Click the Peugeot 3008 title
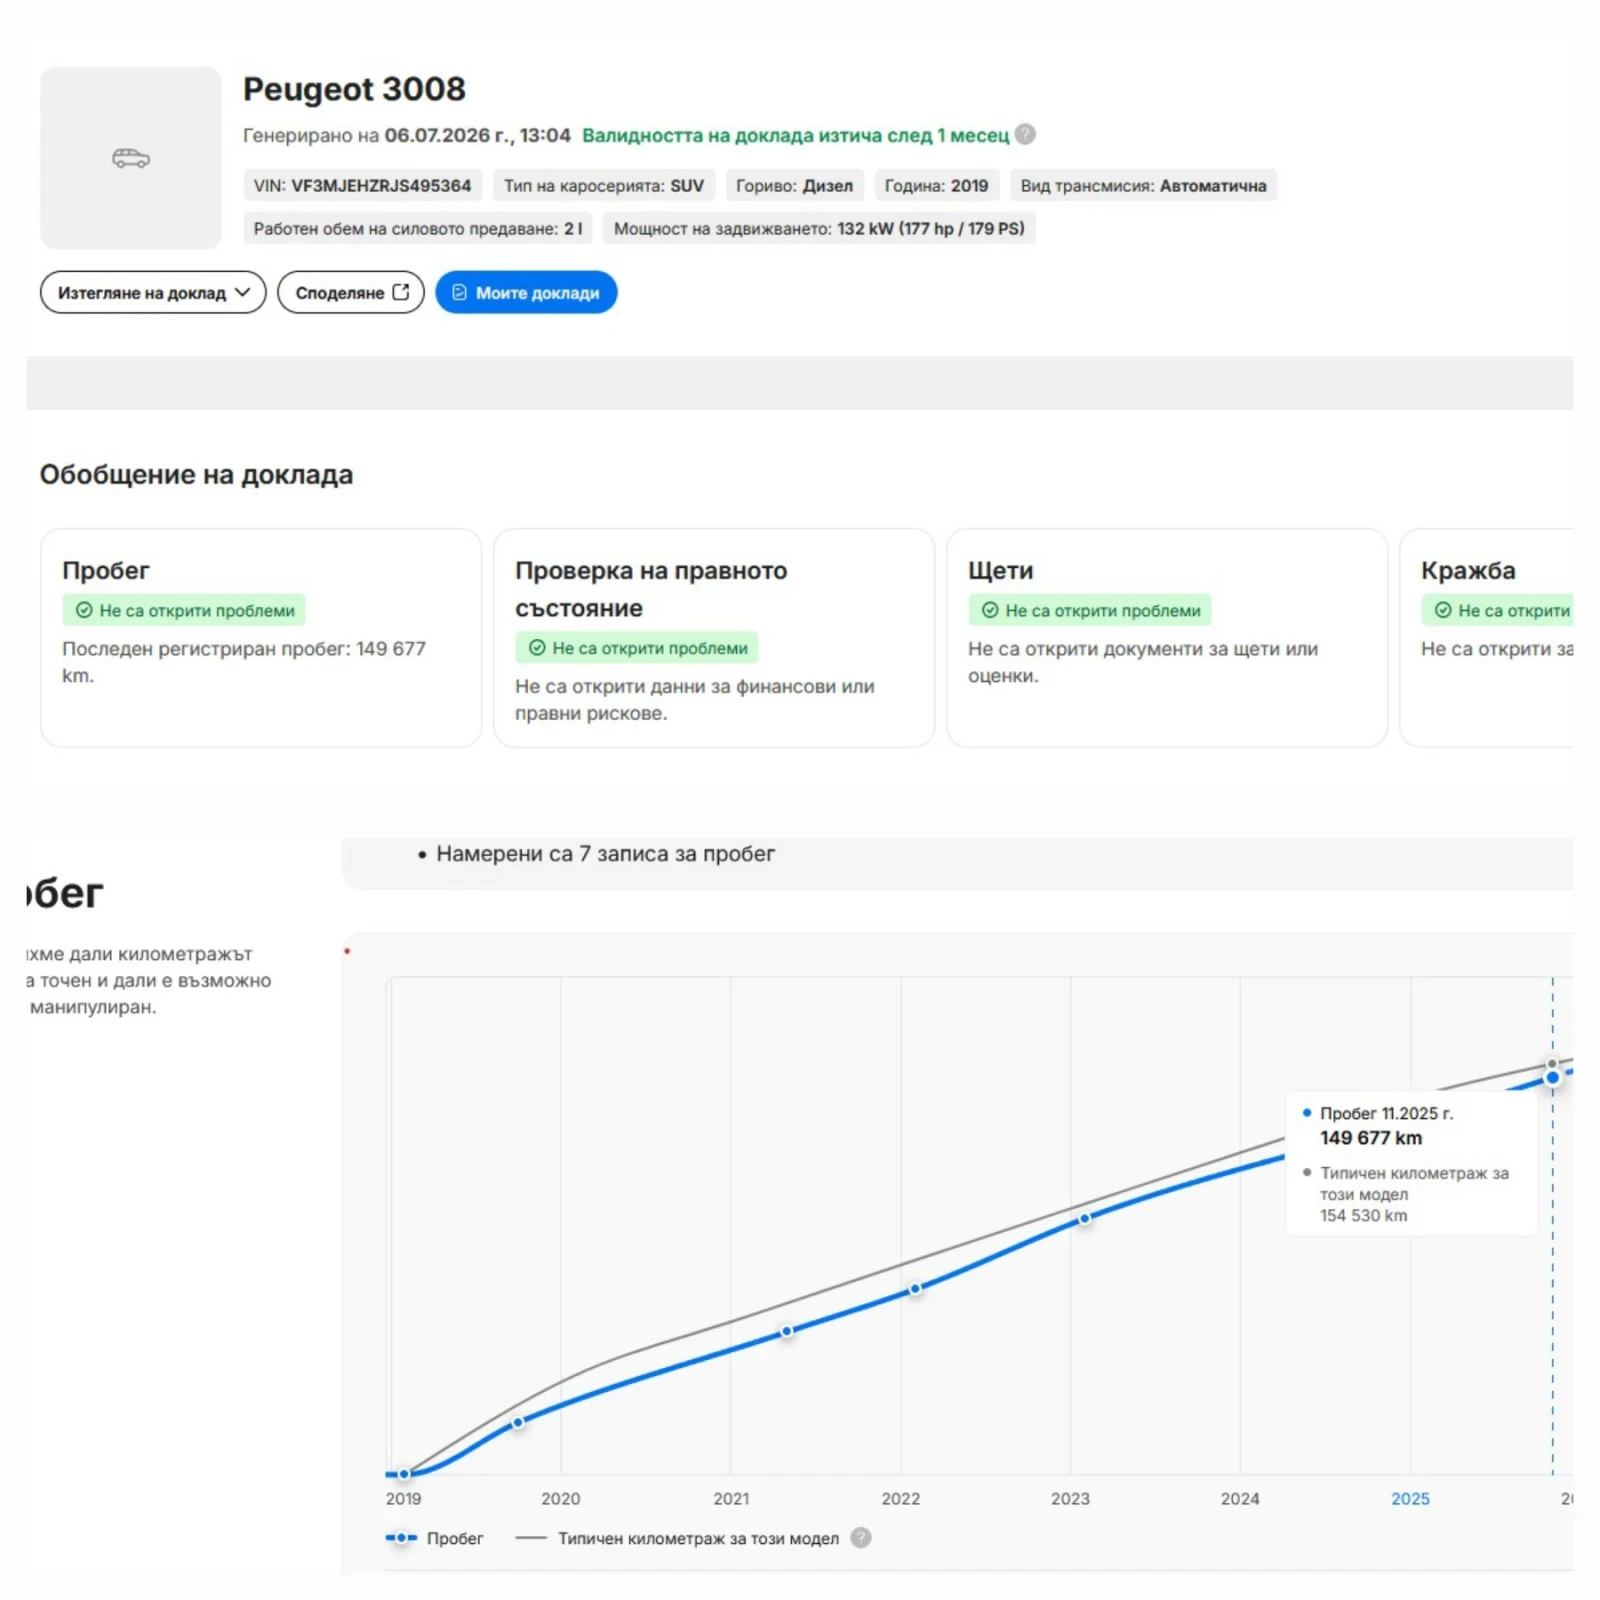 coord(354,89)
